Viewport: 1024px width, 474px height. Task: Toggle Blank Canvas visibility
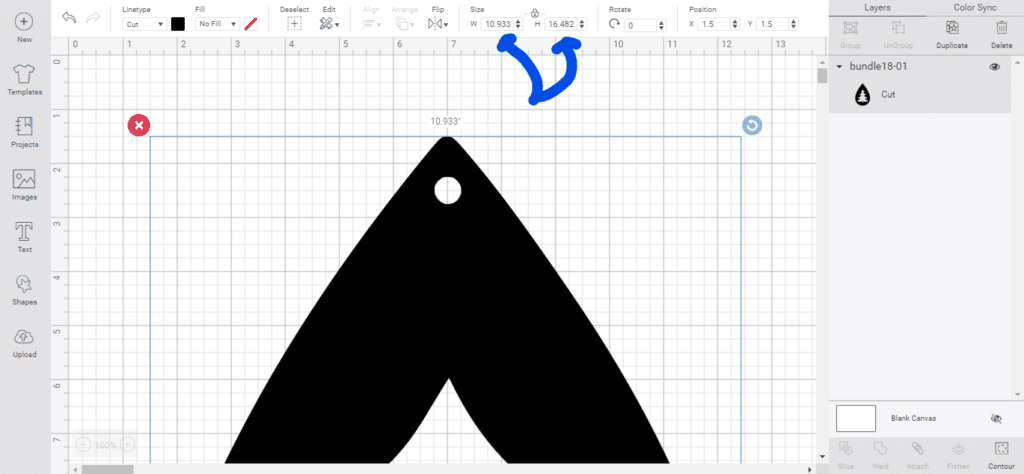pos(995,419)
